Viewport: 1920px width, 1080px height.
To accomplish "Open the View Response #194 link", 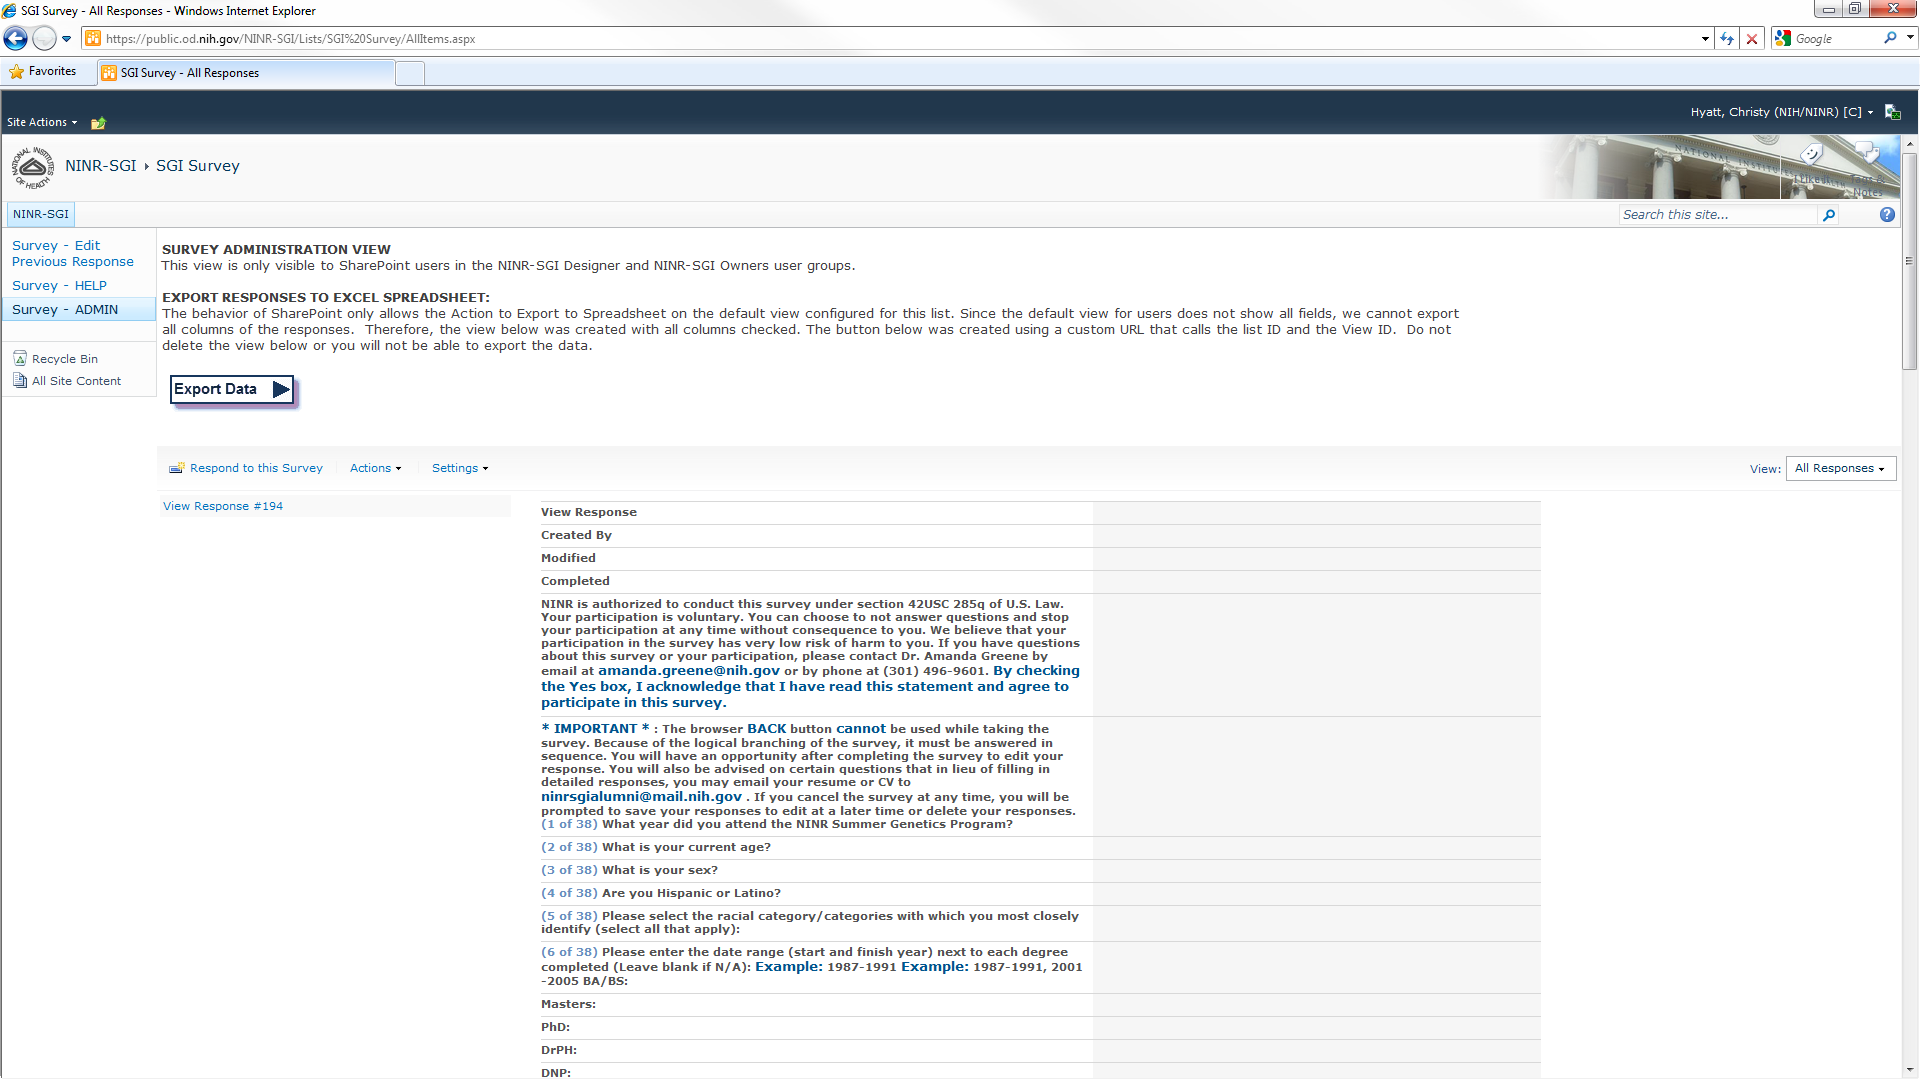I will coord(223,506).
